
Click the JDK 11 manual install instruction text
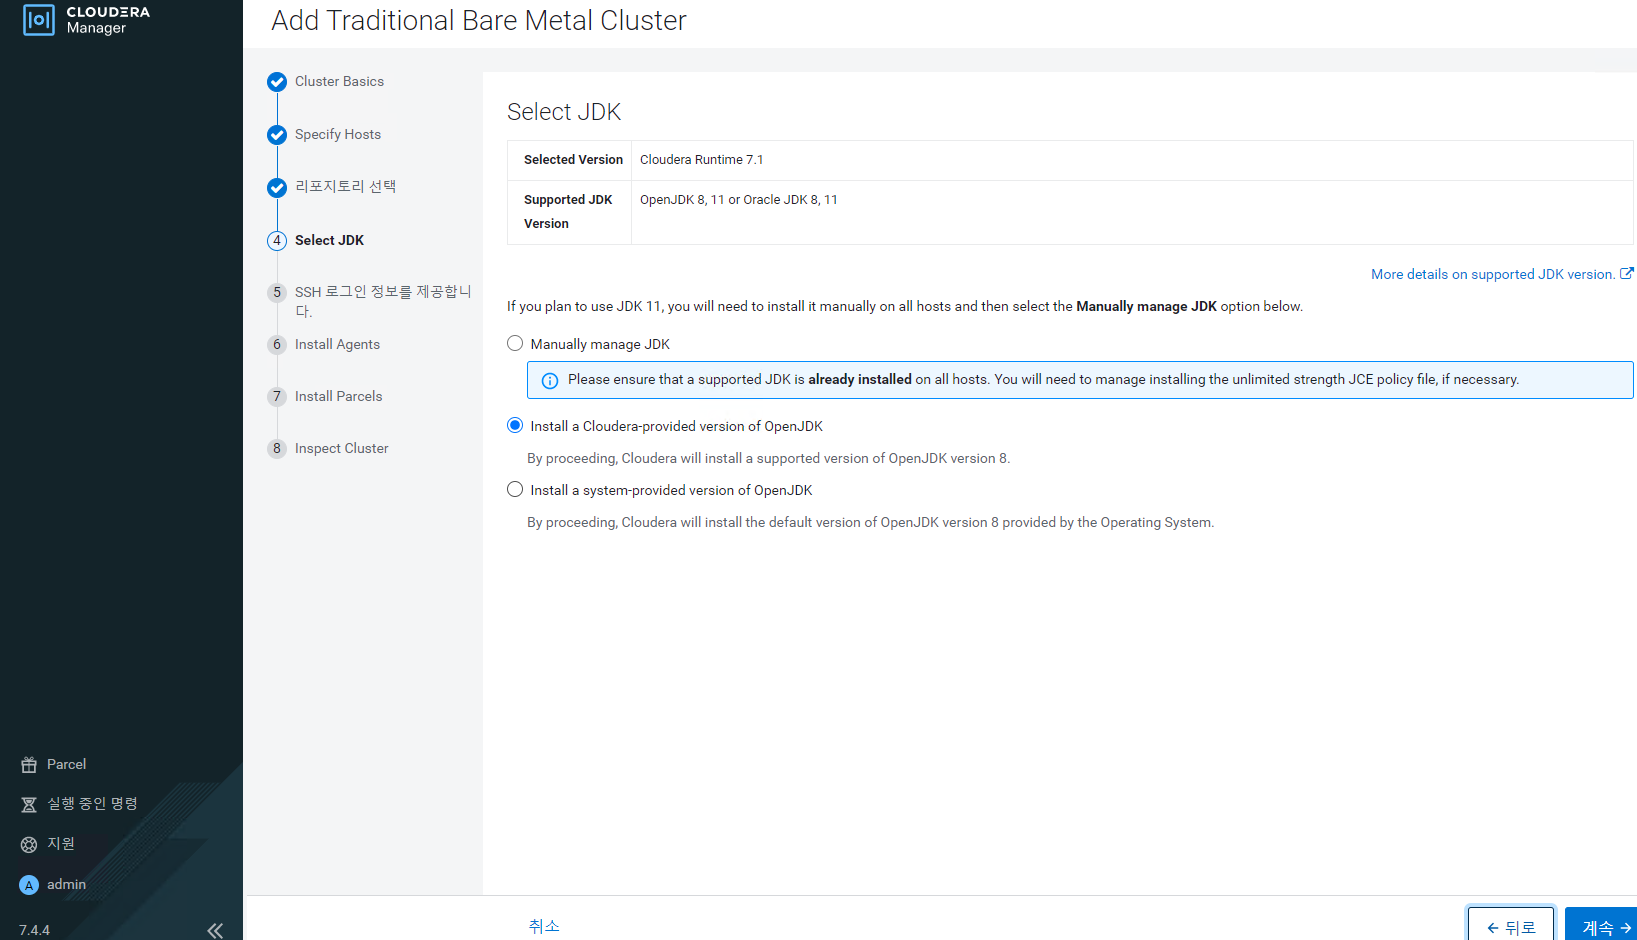click(904, 306)
